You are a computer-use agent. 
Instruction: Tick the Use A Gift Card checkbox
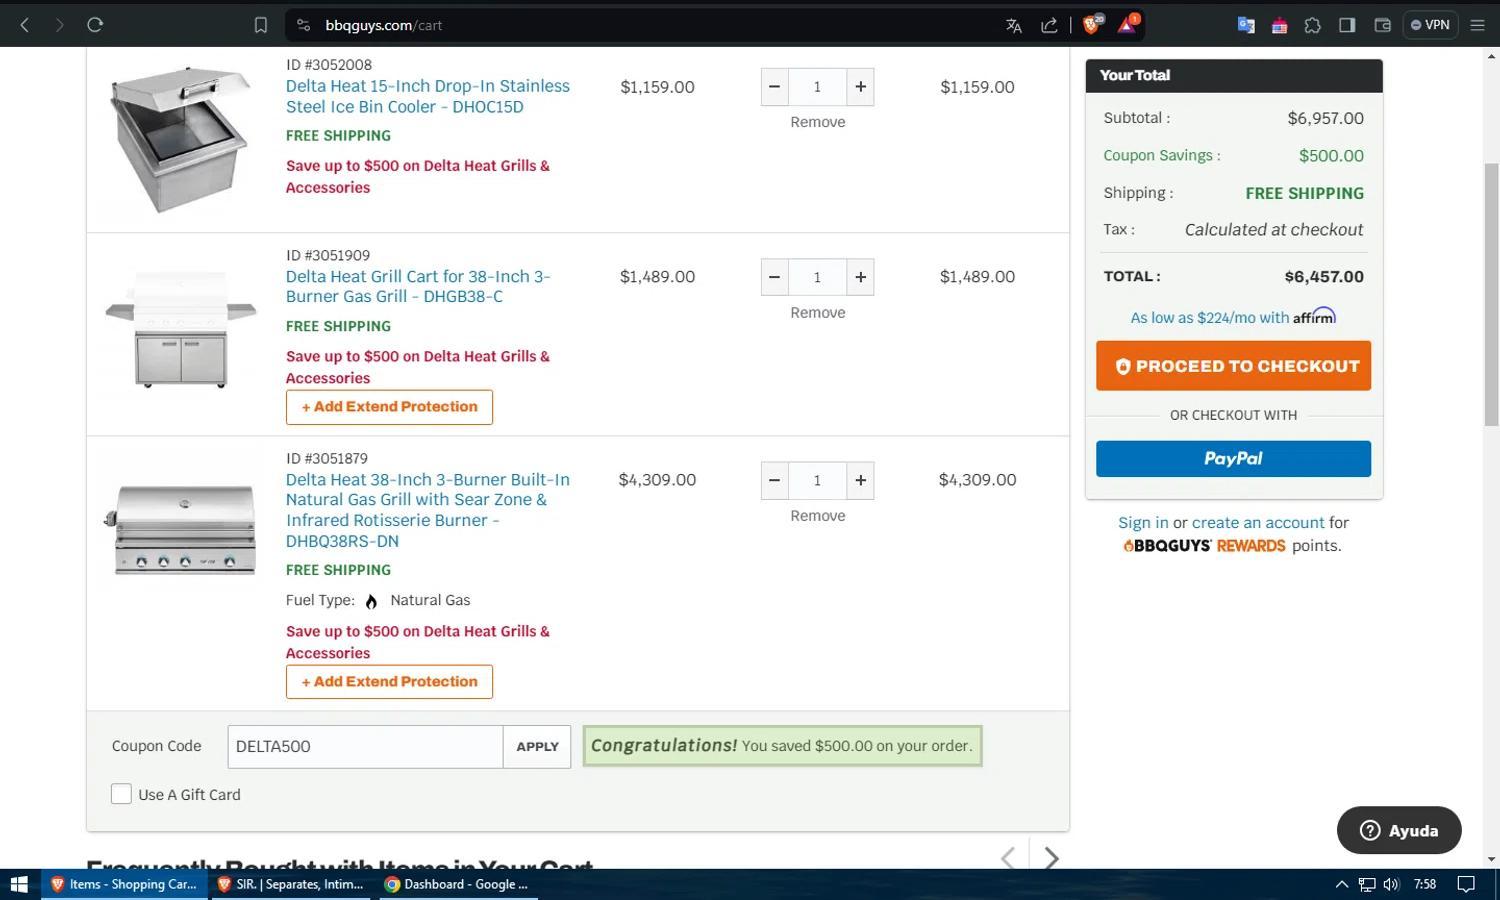point(121,794)
